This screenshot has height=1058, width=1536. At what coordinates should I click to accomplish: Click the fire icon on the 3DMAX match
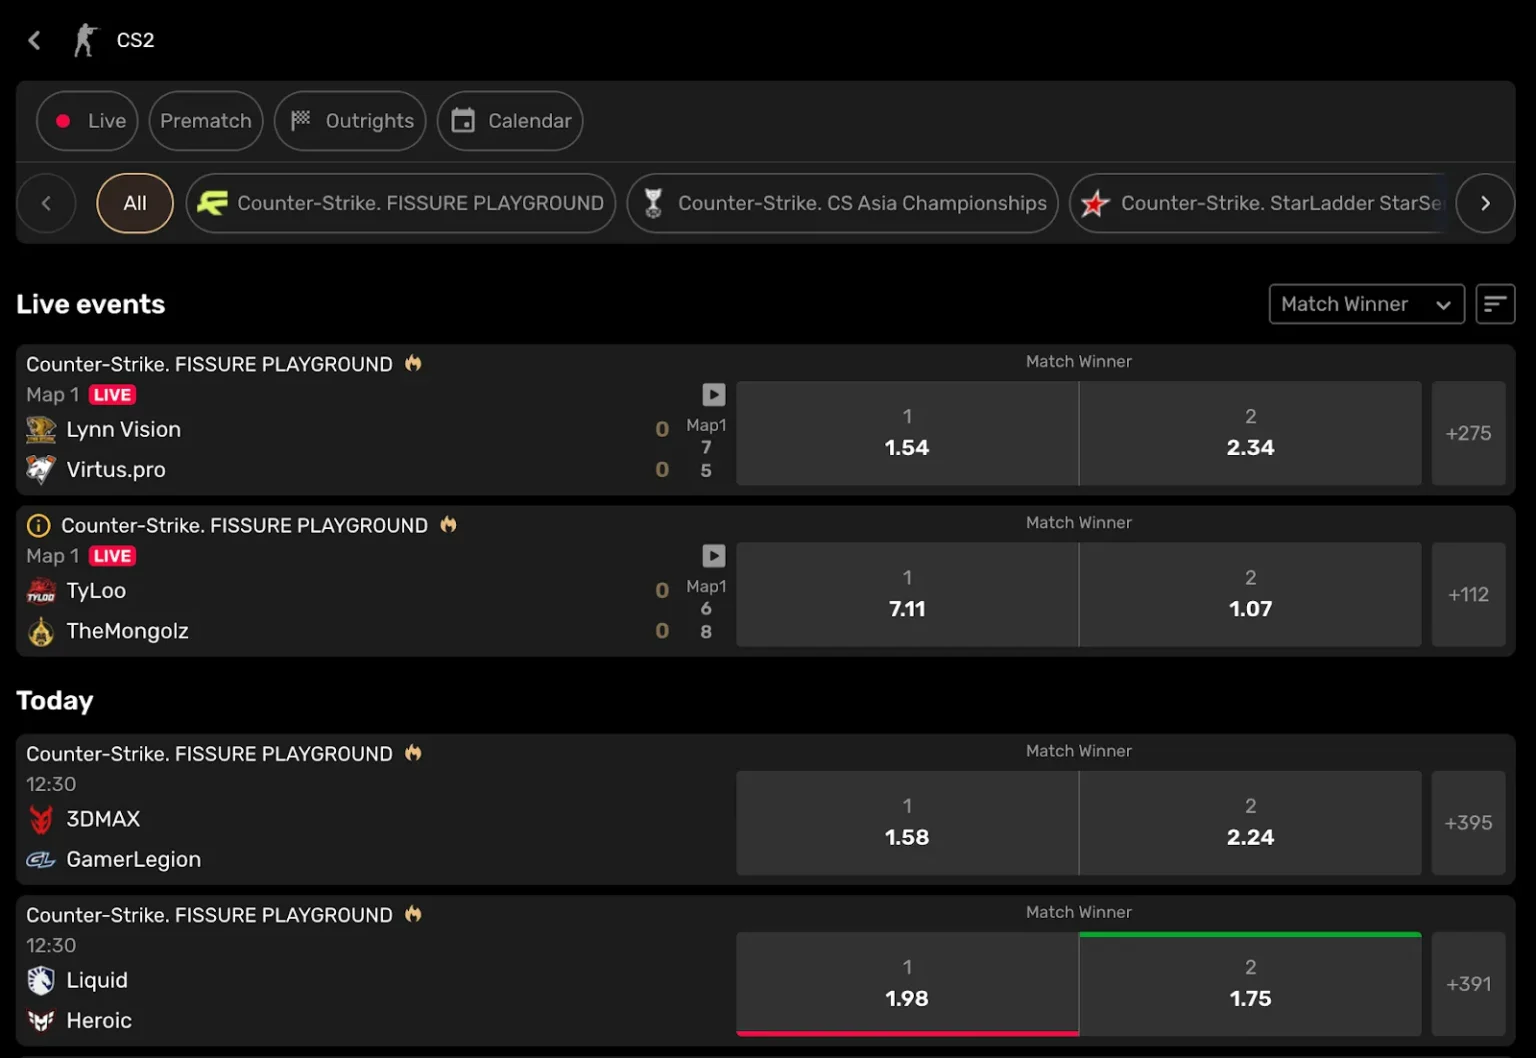(x=412, y=753)
